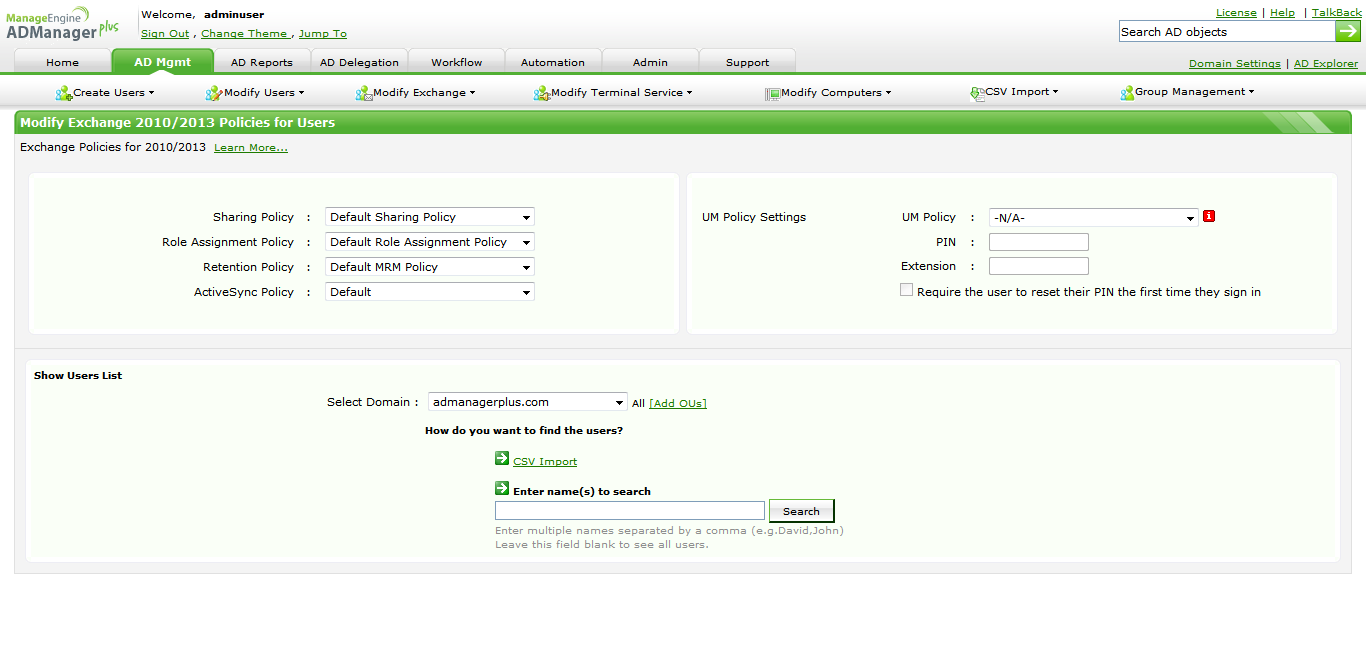Follow the Add OUs link
The width and height of the screenshot is (1366, 657).
click(677, 403)
